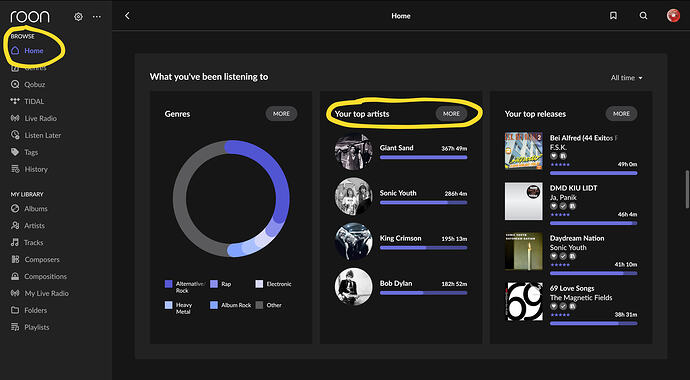This screenshot has height=380, width=690.
Task: Open the Bei Alfred album cover
Action: [x=524, y=150]
